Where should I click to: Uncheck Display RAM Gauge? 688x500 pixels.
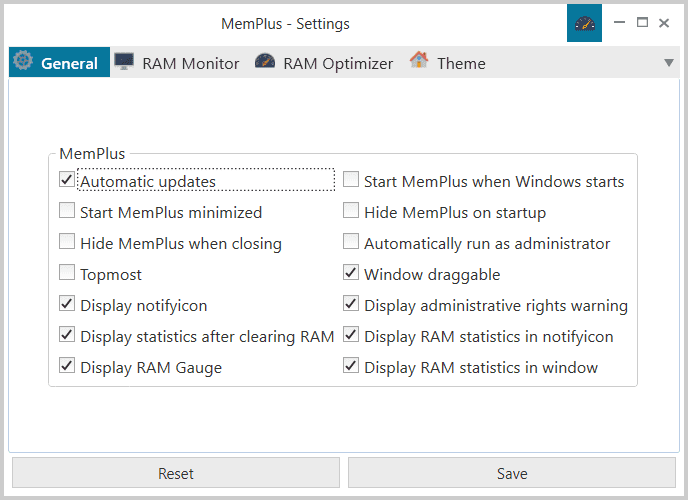coord(67,367)
